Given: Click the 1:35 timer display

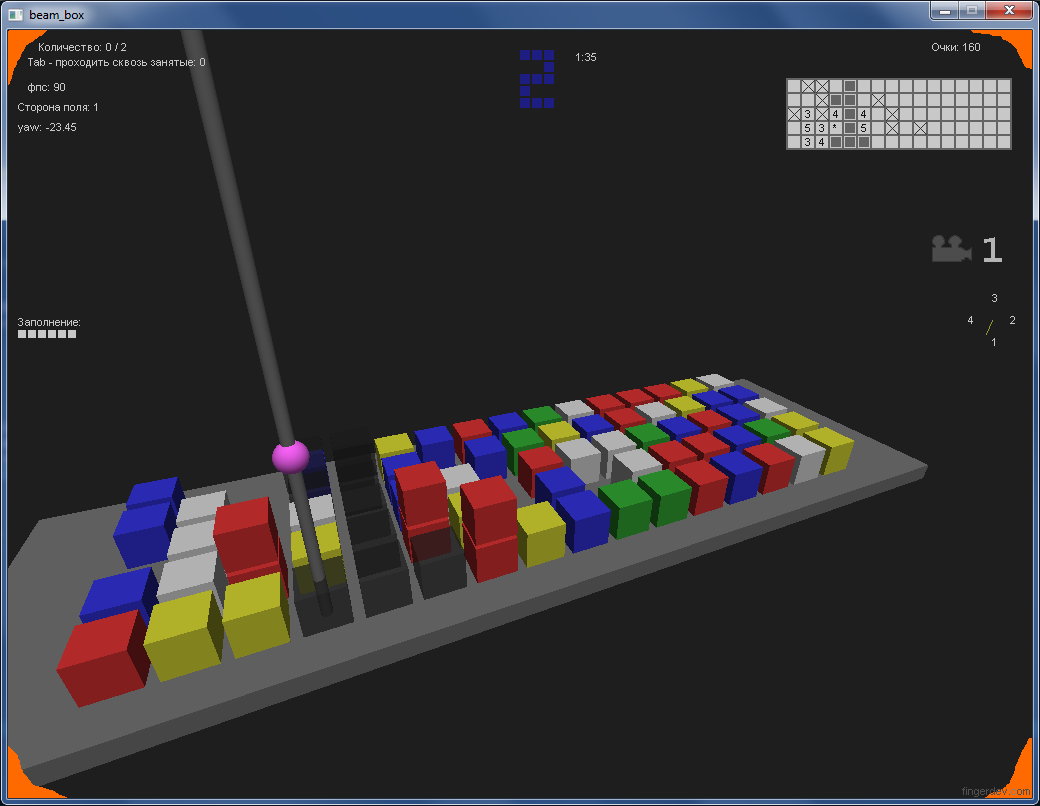Looking at the screenshot, I should 586,57.
